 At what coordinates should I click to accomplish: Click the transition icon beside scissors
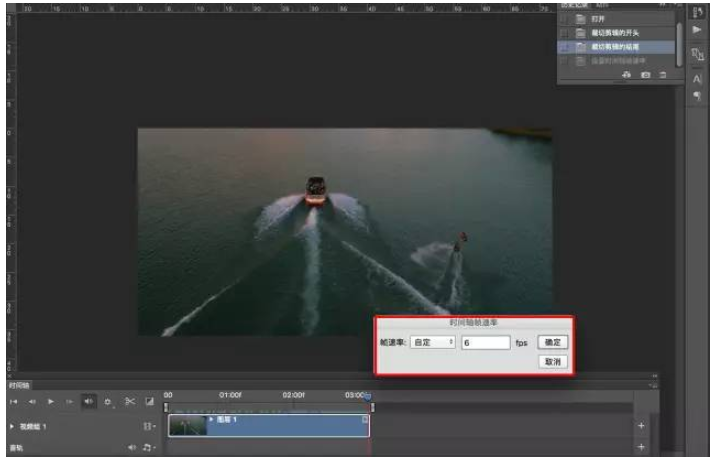149,401
